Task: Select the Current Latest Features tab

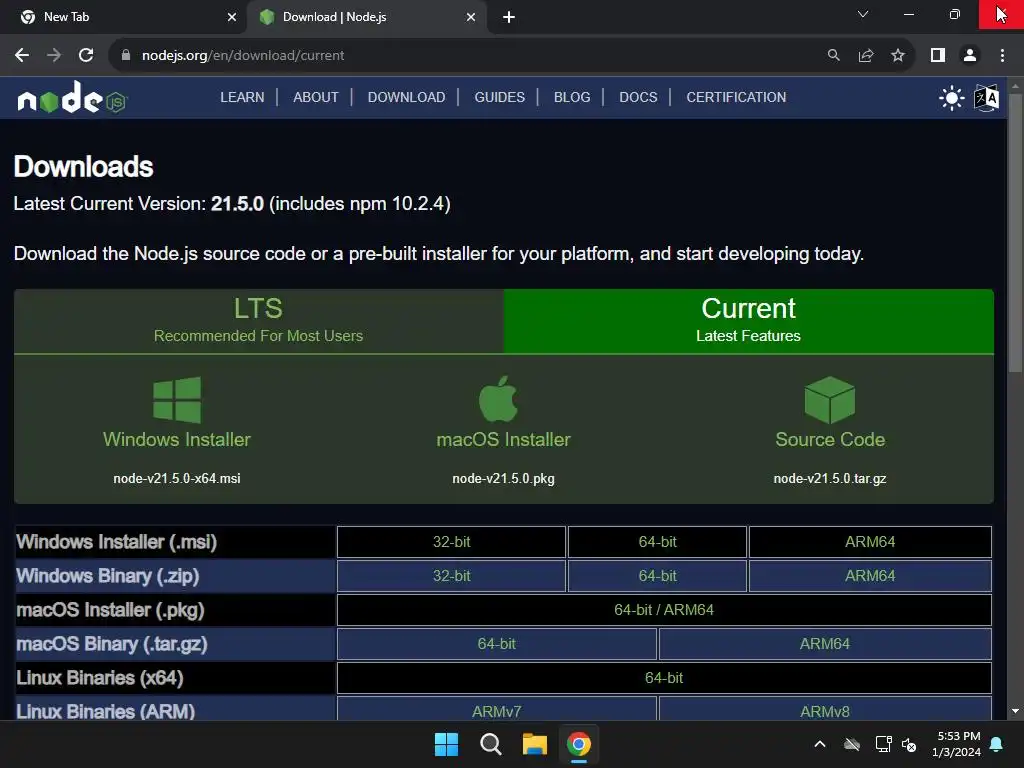Action: 748,321
